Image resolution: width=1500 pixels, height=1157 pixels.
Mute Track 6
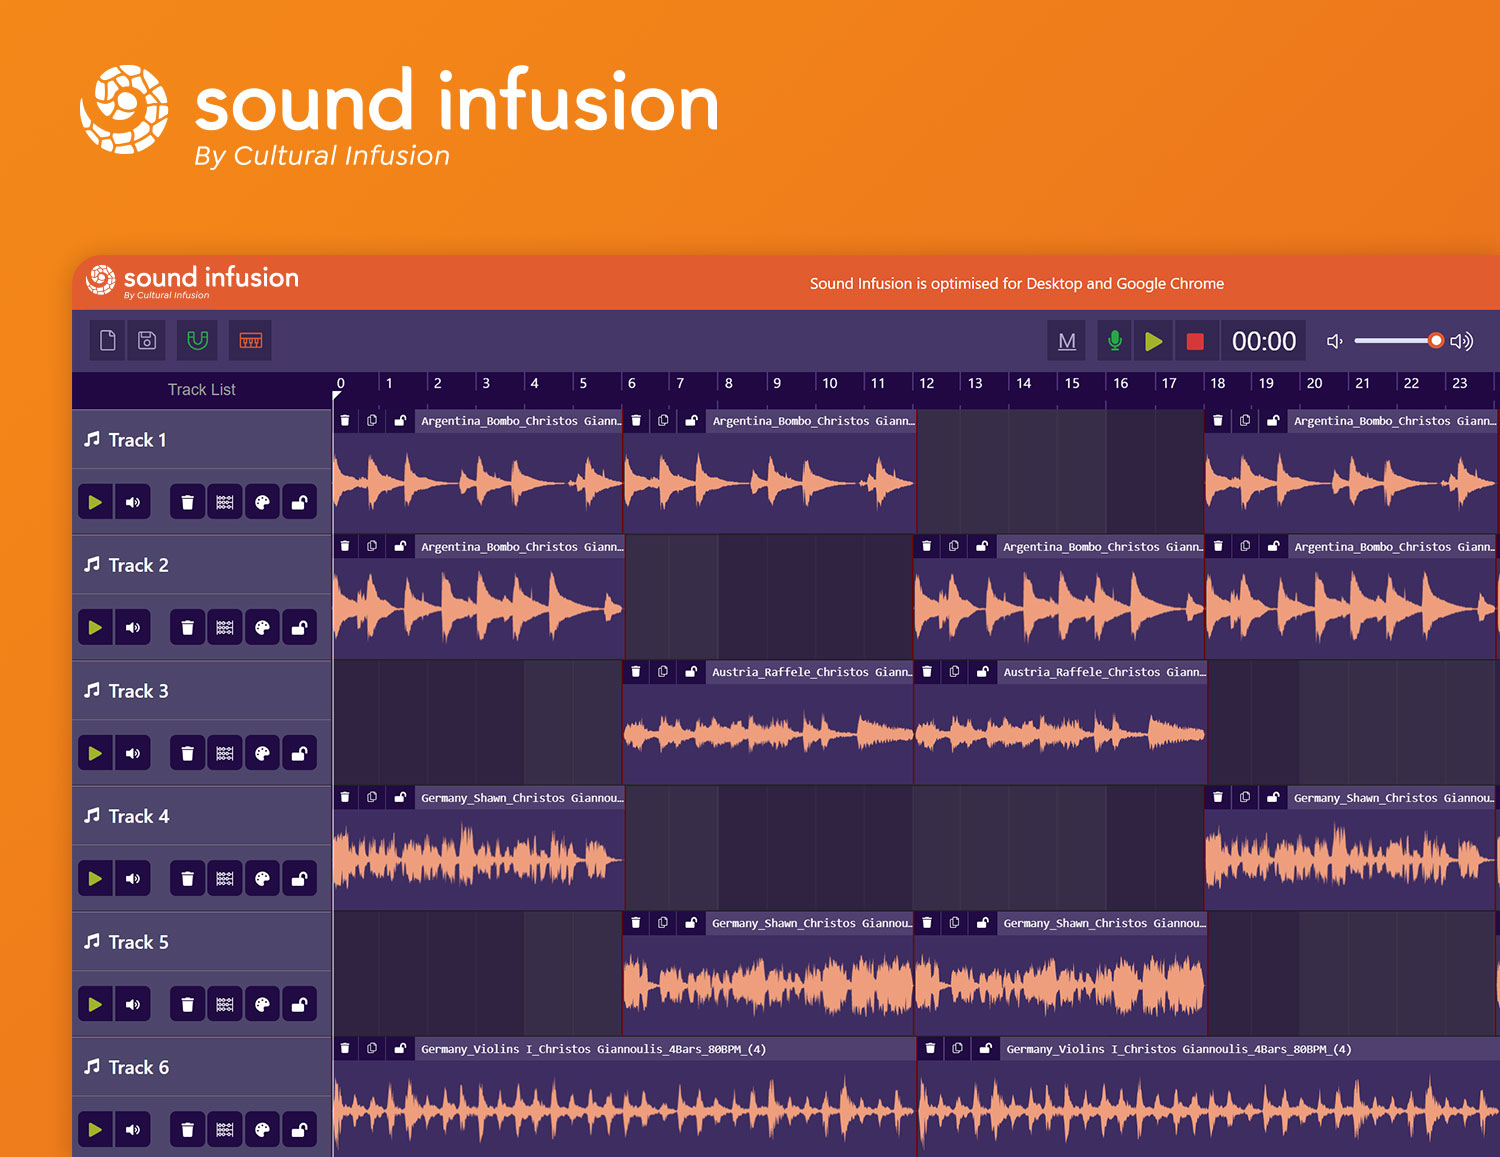[x=133, y=1130]
